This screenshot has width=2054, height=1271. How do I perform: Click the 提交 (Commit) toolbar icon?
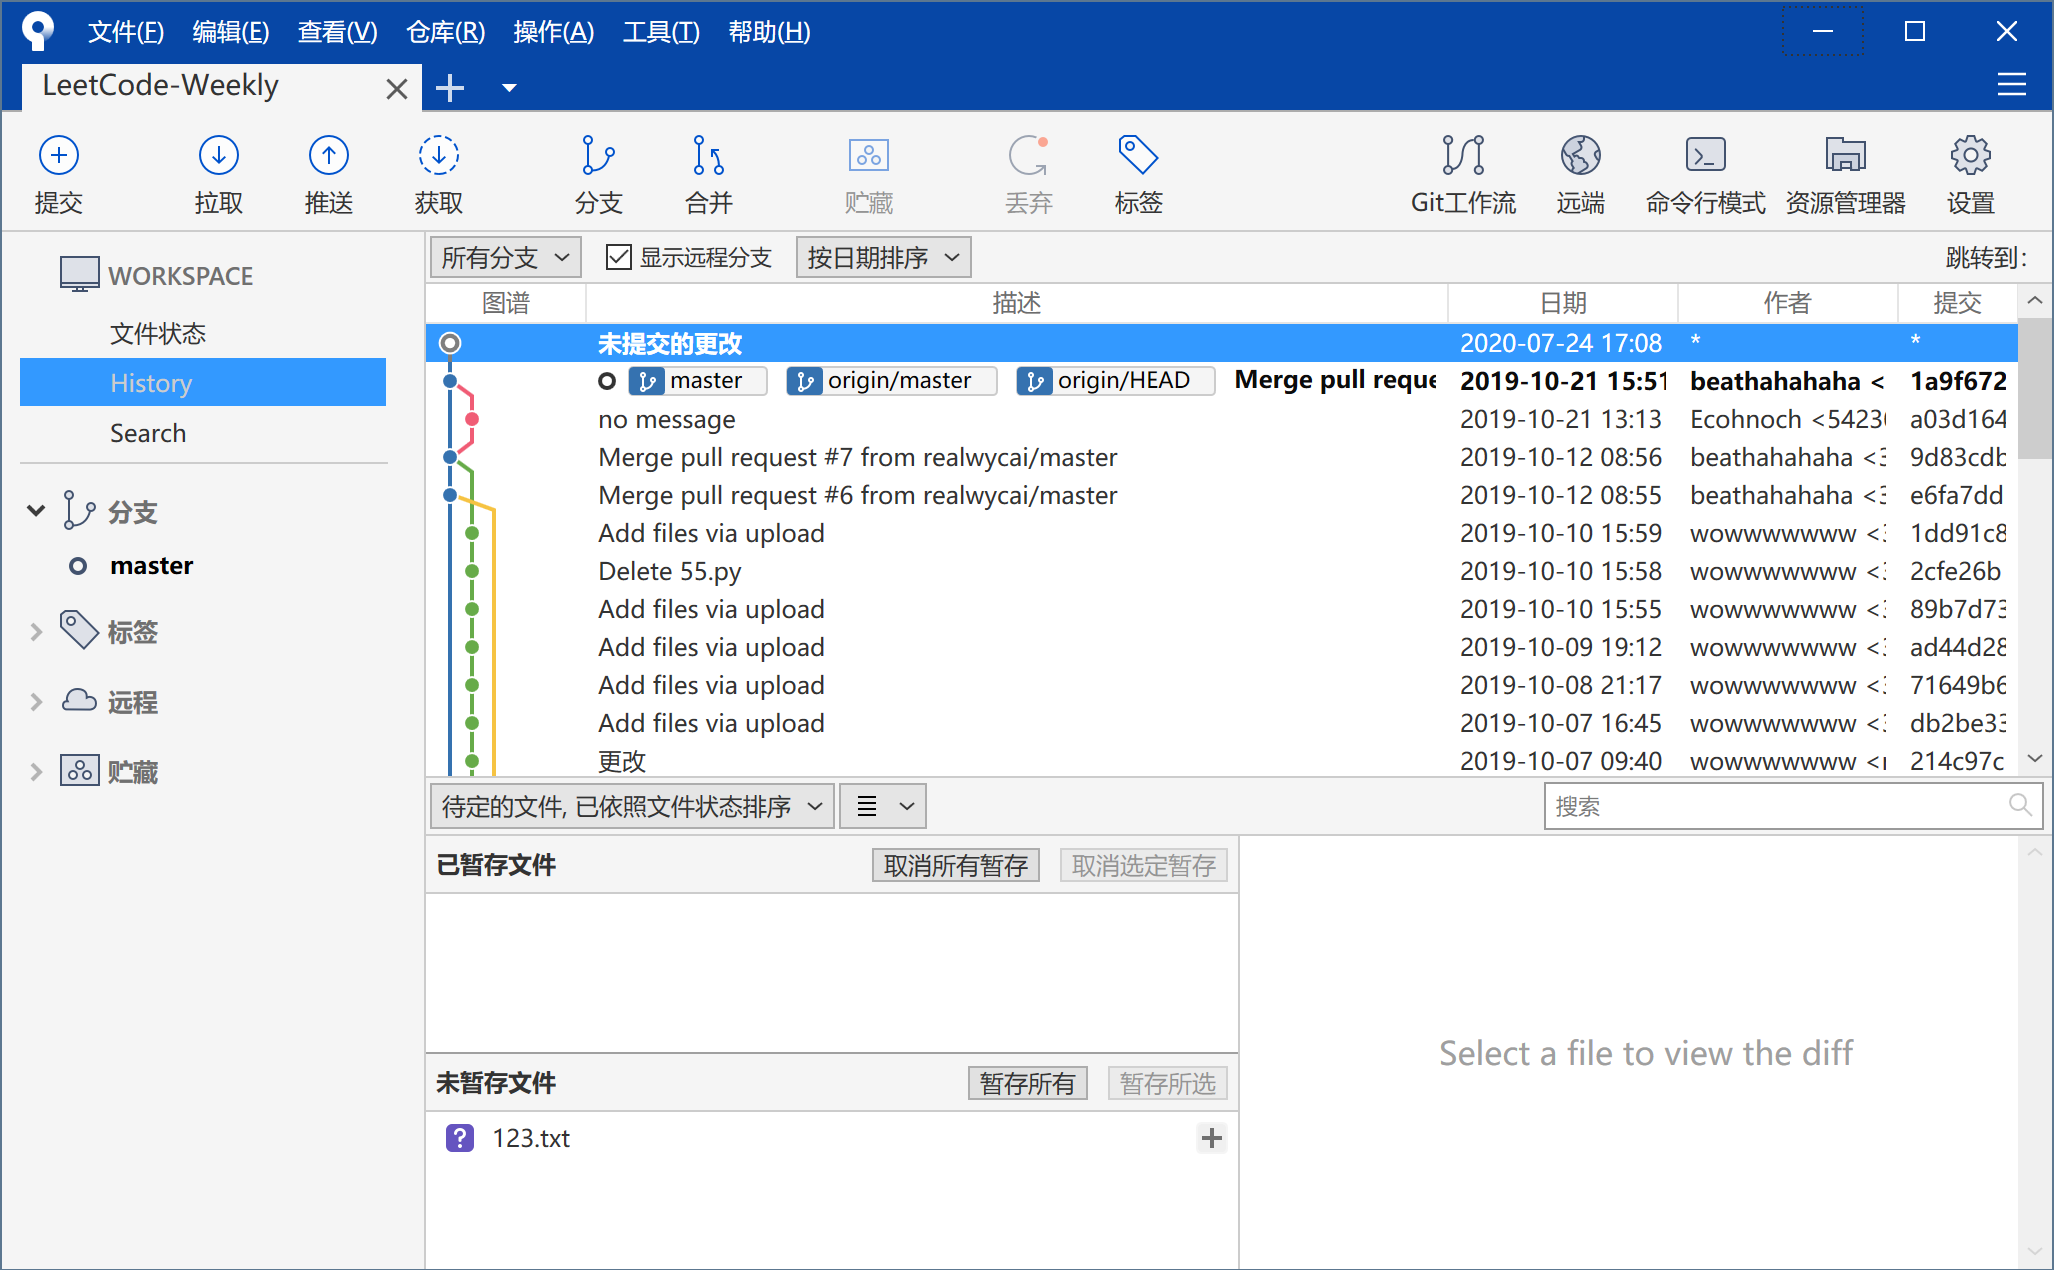pyautogui.click(x=59, y=175)
